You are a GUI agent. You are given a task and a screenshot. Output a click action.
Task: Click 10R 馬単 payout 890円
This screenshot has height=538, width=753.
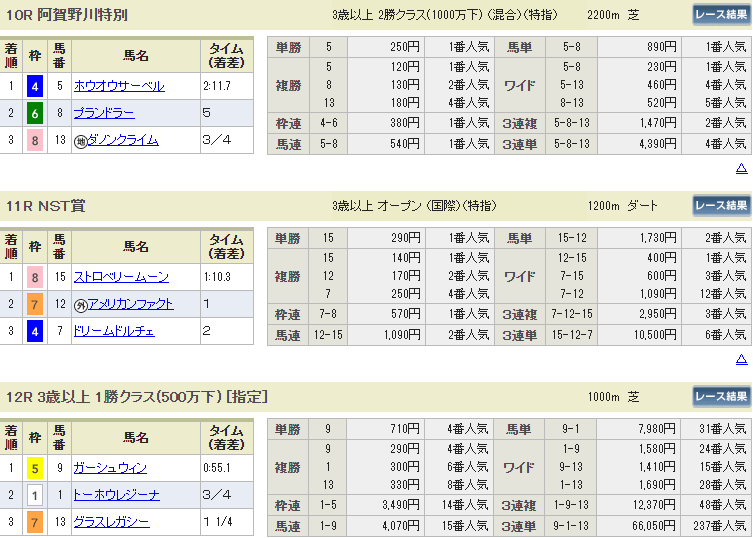[x=661, y=47]
